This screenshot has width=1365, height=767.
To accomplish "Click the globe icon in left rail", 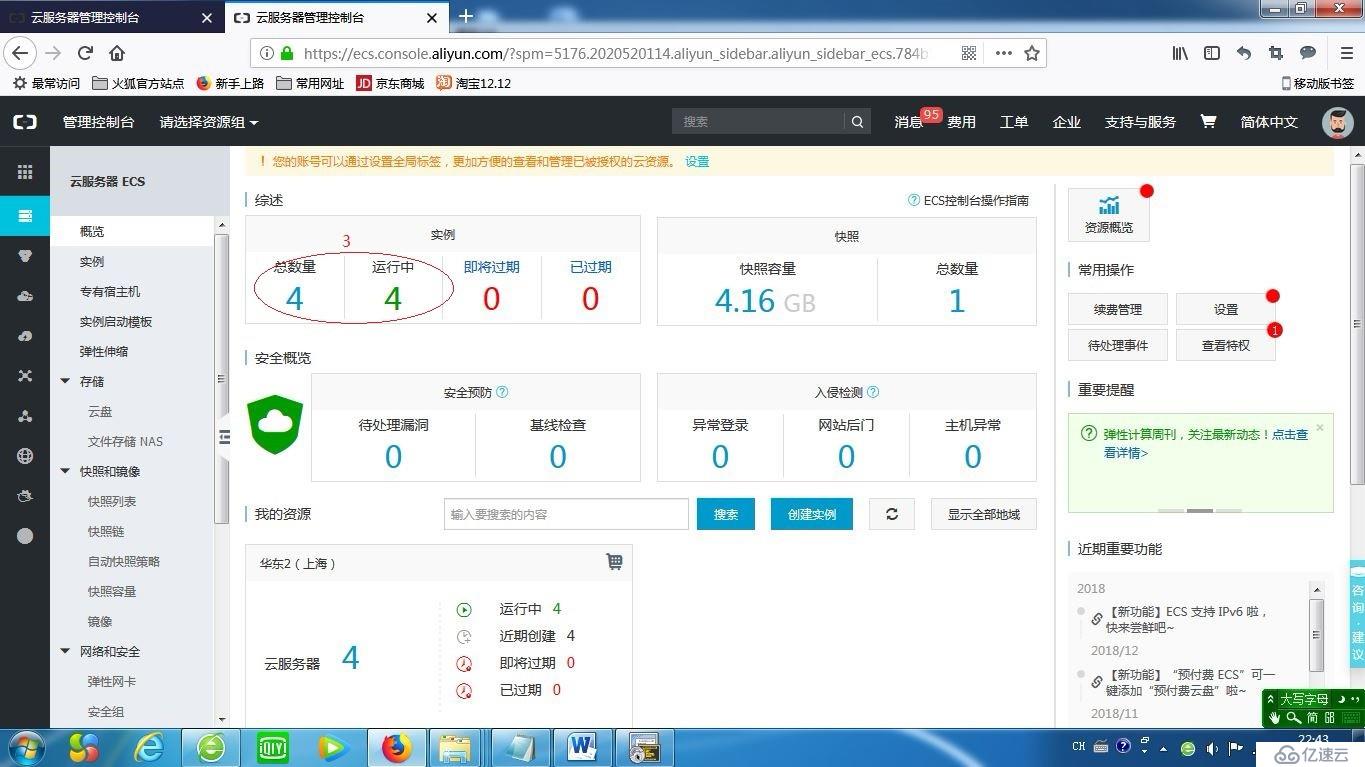I will click(x=25, y=456).
